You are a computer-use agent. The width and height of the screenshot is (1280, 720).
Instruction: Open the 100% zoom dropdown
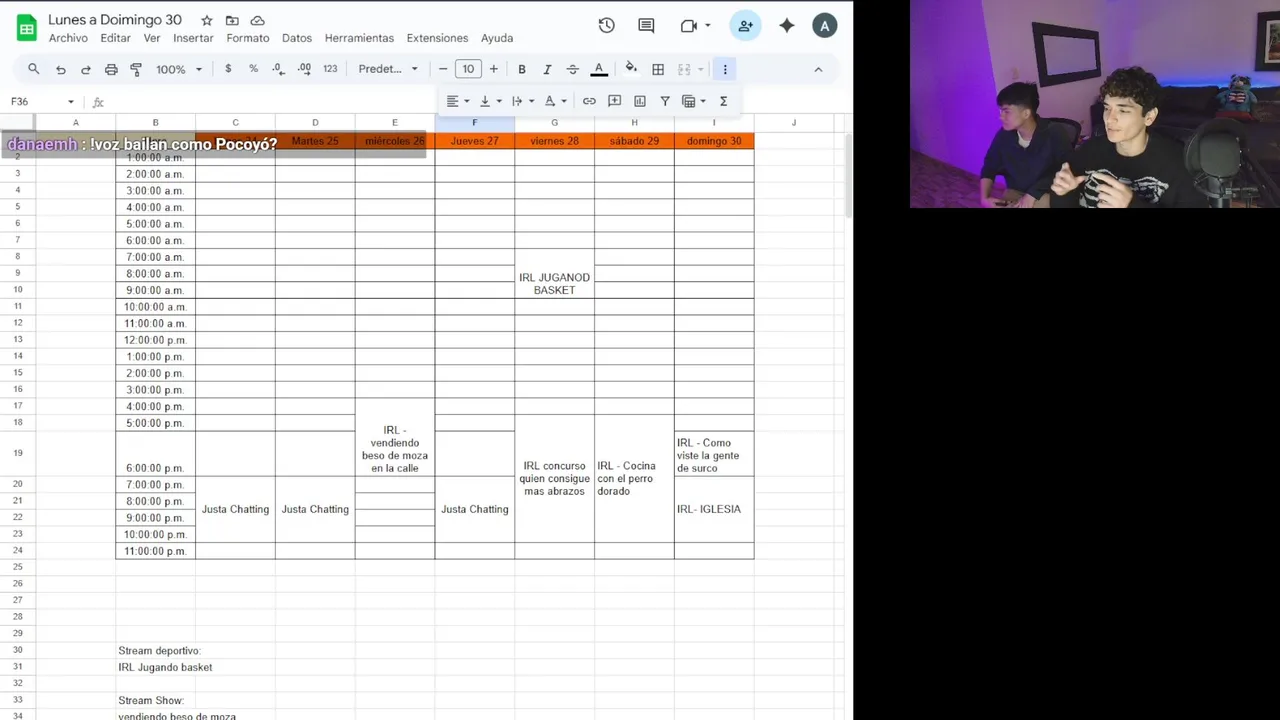coord(179,69)
